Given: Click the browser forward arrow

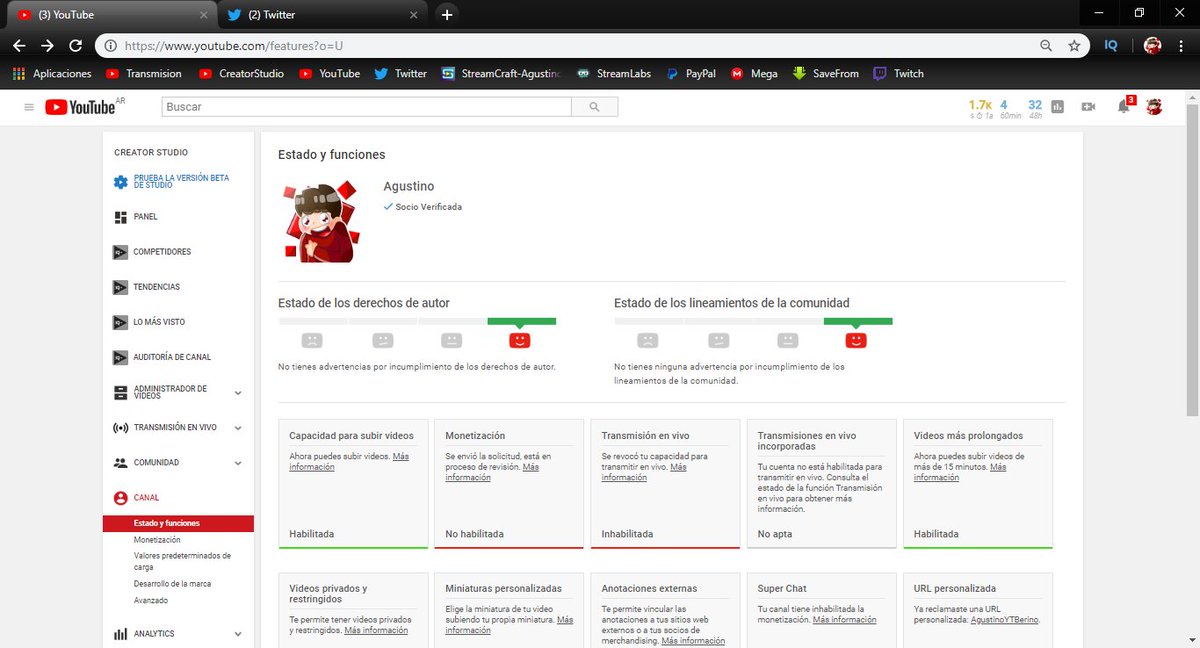Looking at the screenshot, I should pyautogui.click(x=47, y=46).
